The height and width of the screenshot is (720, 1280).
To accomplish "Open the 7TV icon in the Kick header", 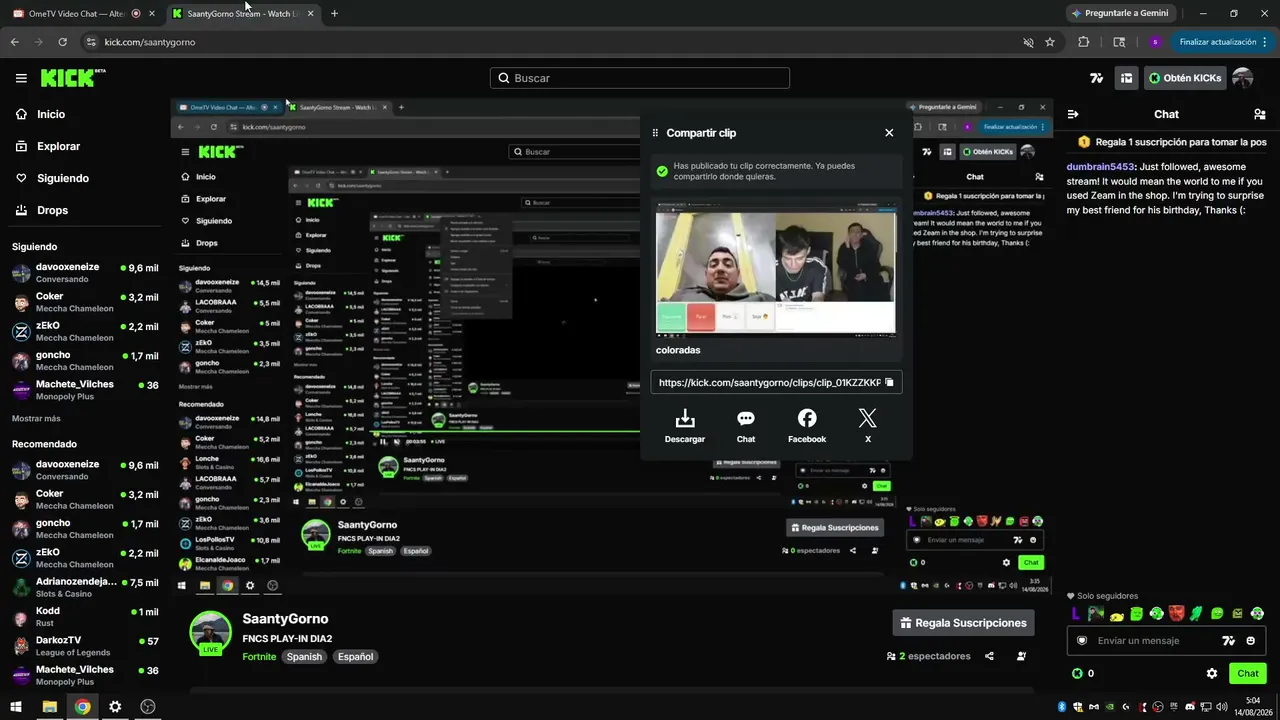I will pyautogui.click(x=1097, y=78).
